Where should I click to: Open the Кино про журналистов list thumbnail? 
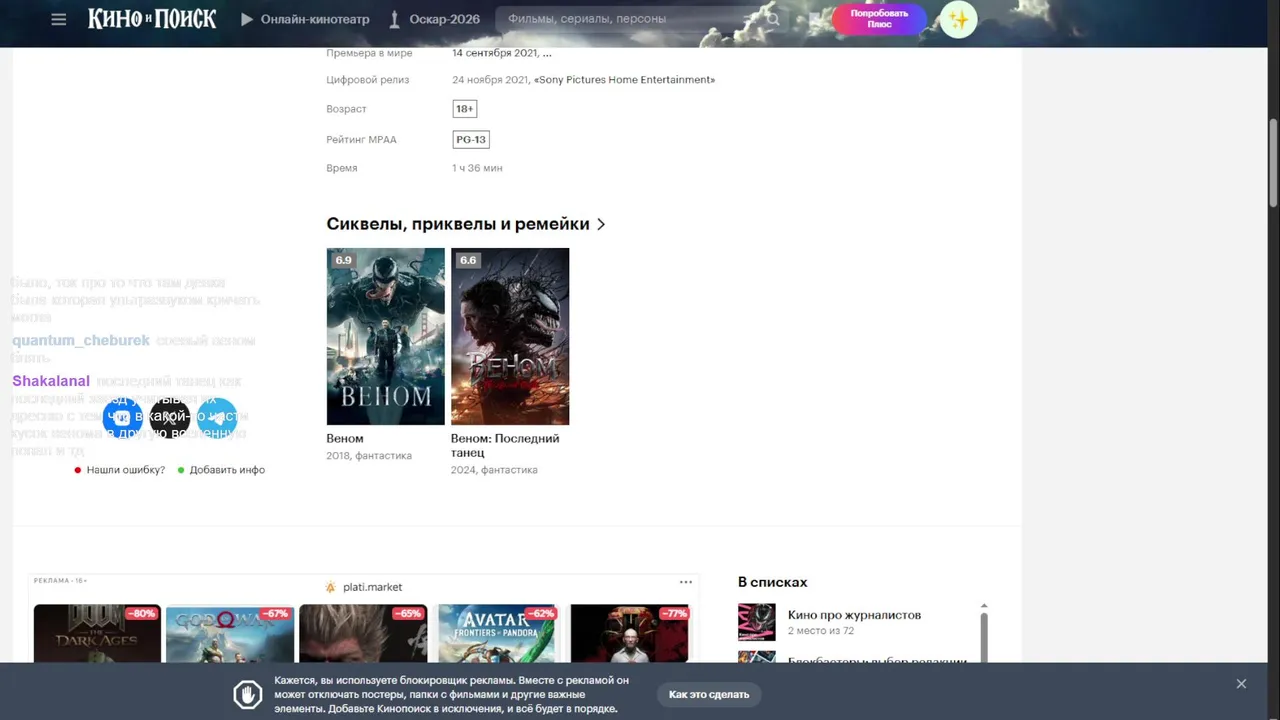point(757,622)
